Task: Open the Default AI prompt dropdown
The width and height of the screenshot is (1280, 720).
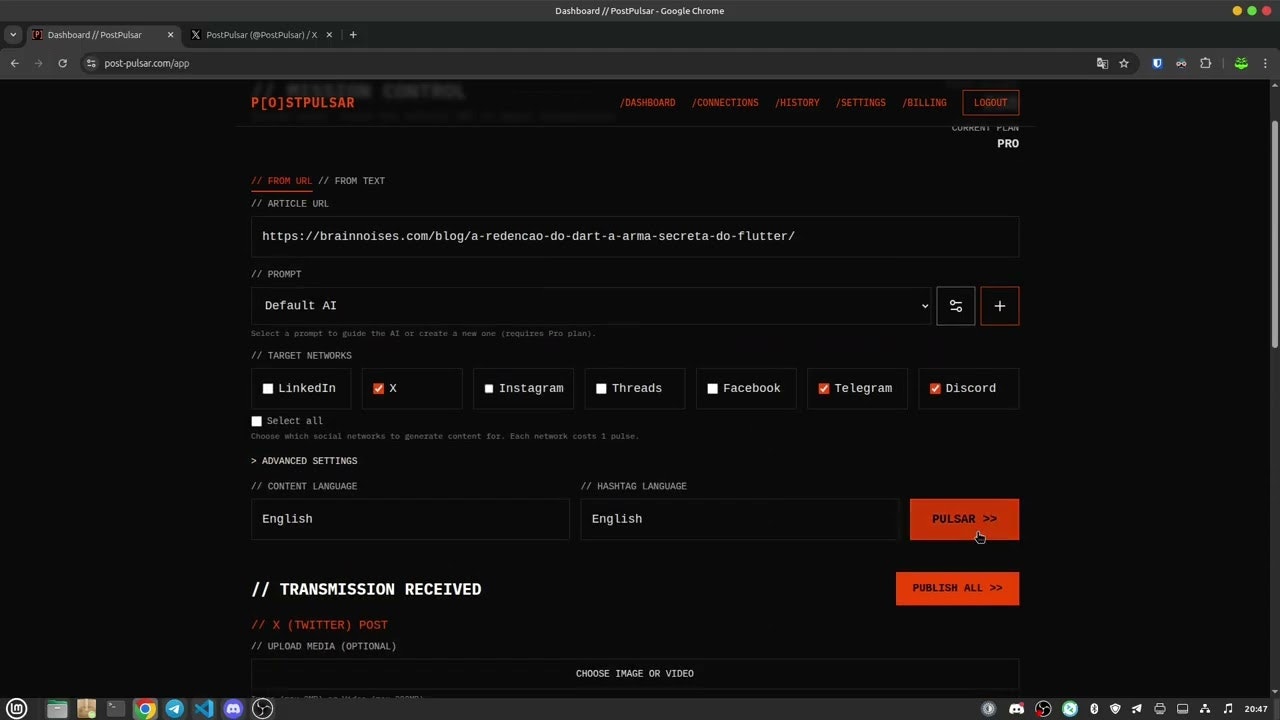Action: click(591, 306)
